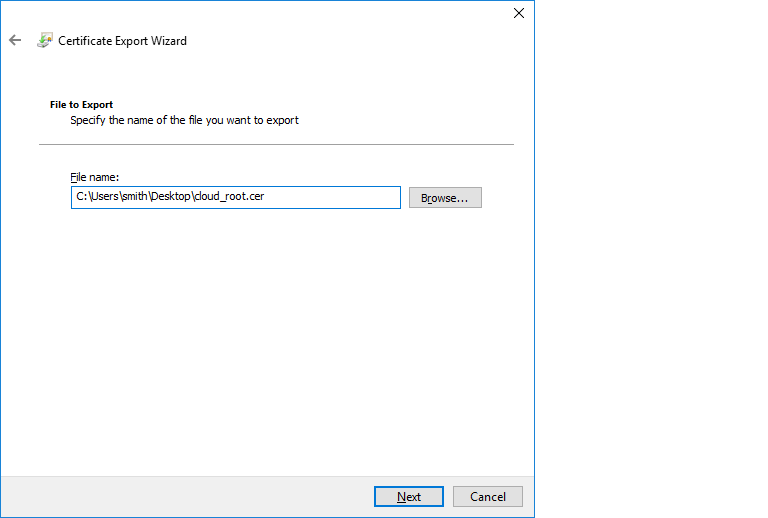Viewport: 768px width, 518px height.
Task: Click the Certificate Export Wizard certificate icon
Action: pos(45,41)
